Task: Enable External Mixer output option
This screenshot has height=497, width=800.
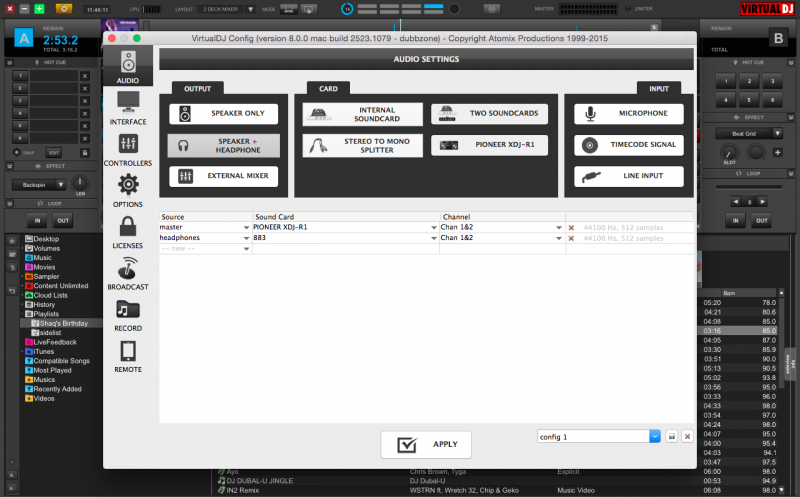Action: (x=223, y=176)
